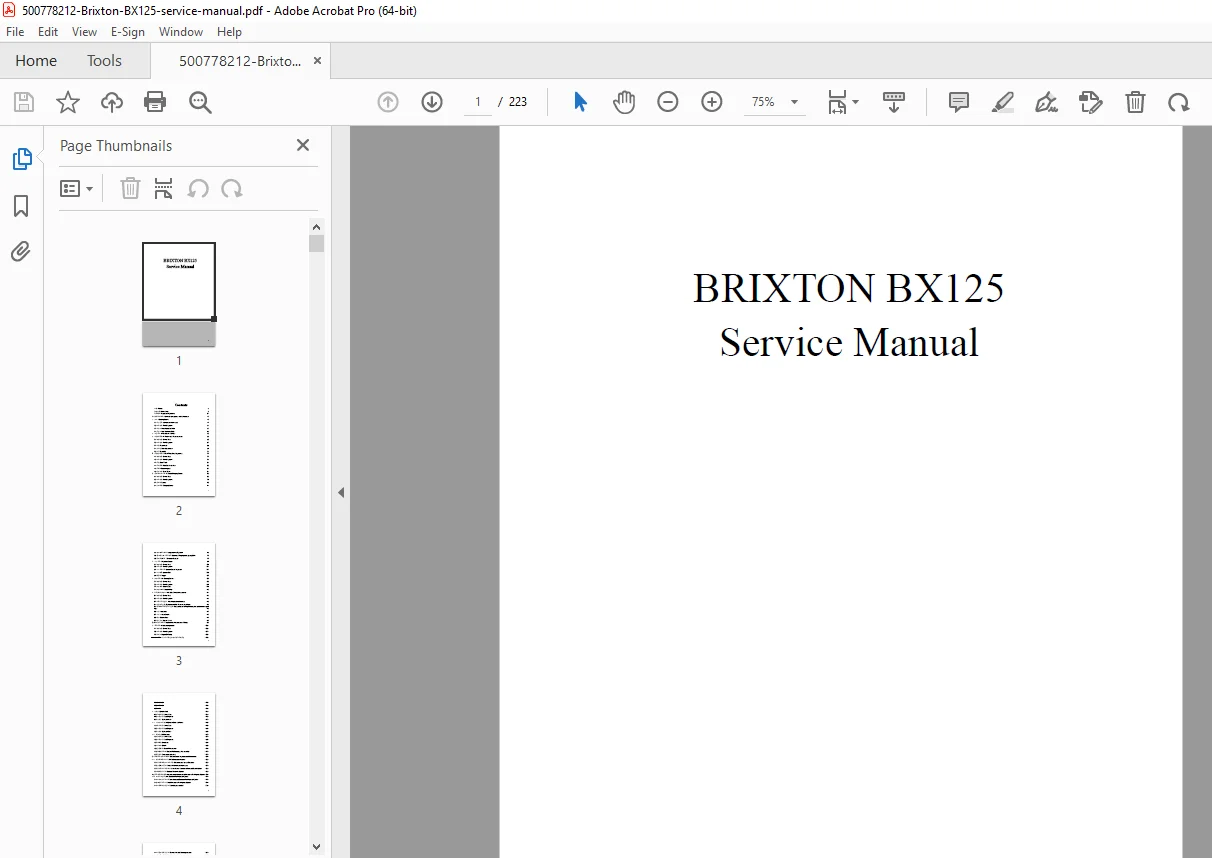Image resolution: width=1212 pixels, height=858 pixels.
Task: Go to the previous page arrow
Action: pos(388,102)
